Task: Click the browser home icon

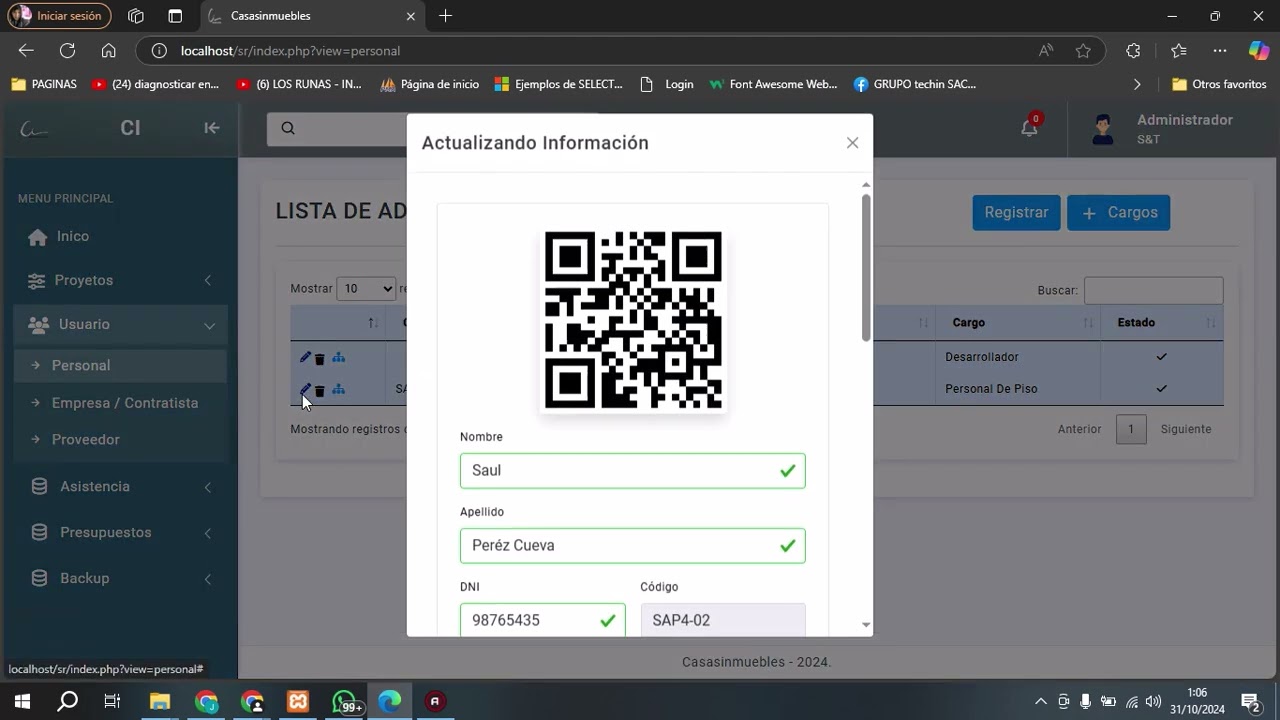Action: [x=108, y=51]
